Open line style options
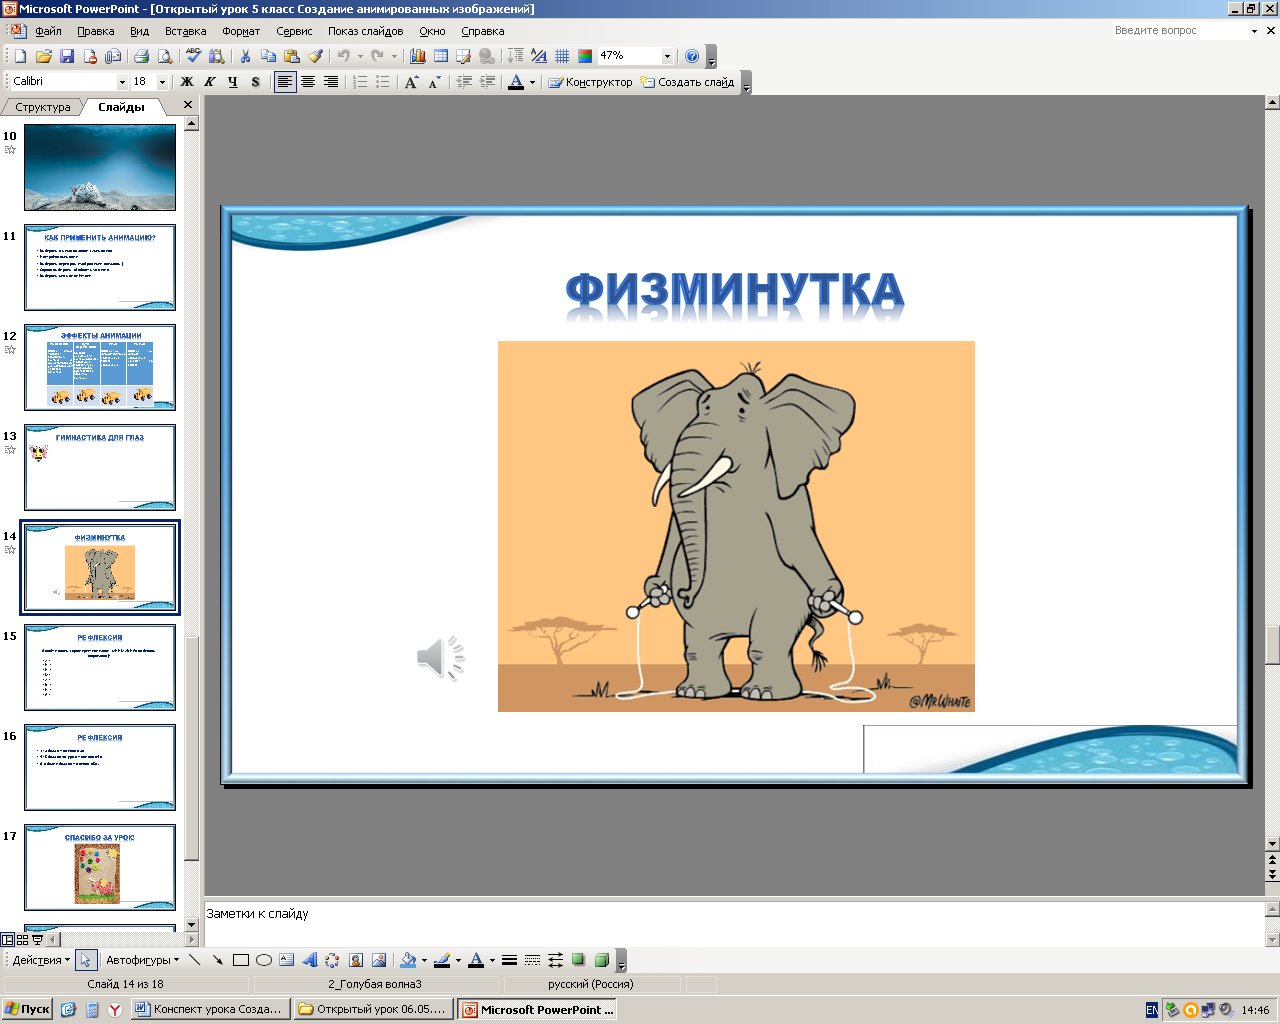1280x1024 pixels. [509, 960]
